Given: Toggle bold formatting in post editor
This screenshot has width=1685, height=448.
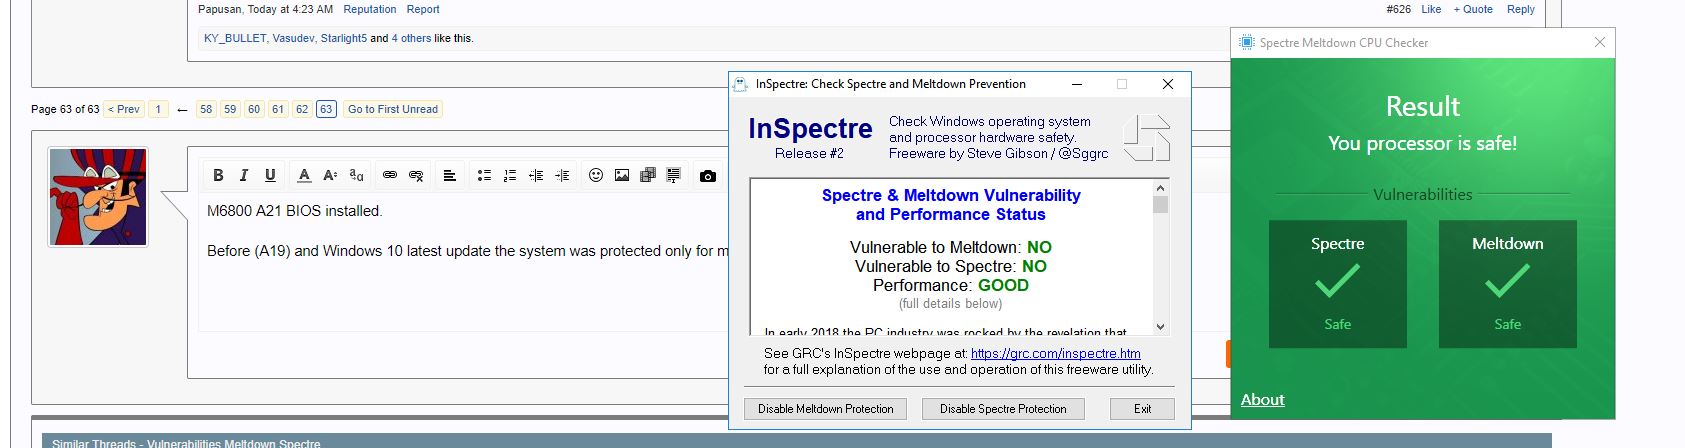Looking at the screenshot, I should tap(218, 176).
